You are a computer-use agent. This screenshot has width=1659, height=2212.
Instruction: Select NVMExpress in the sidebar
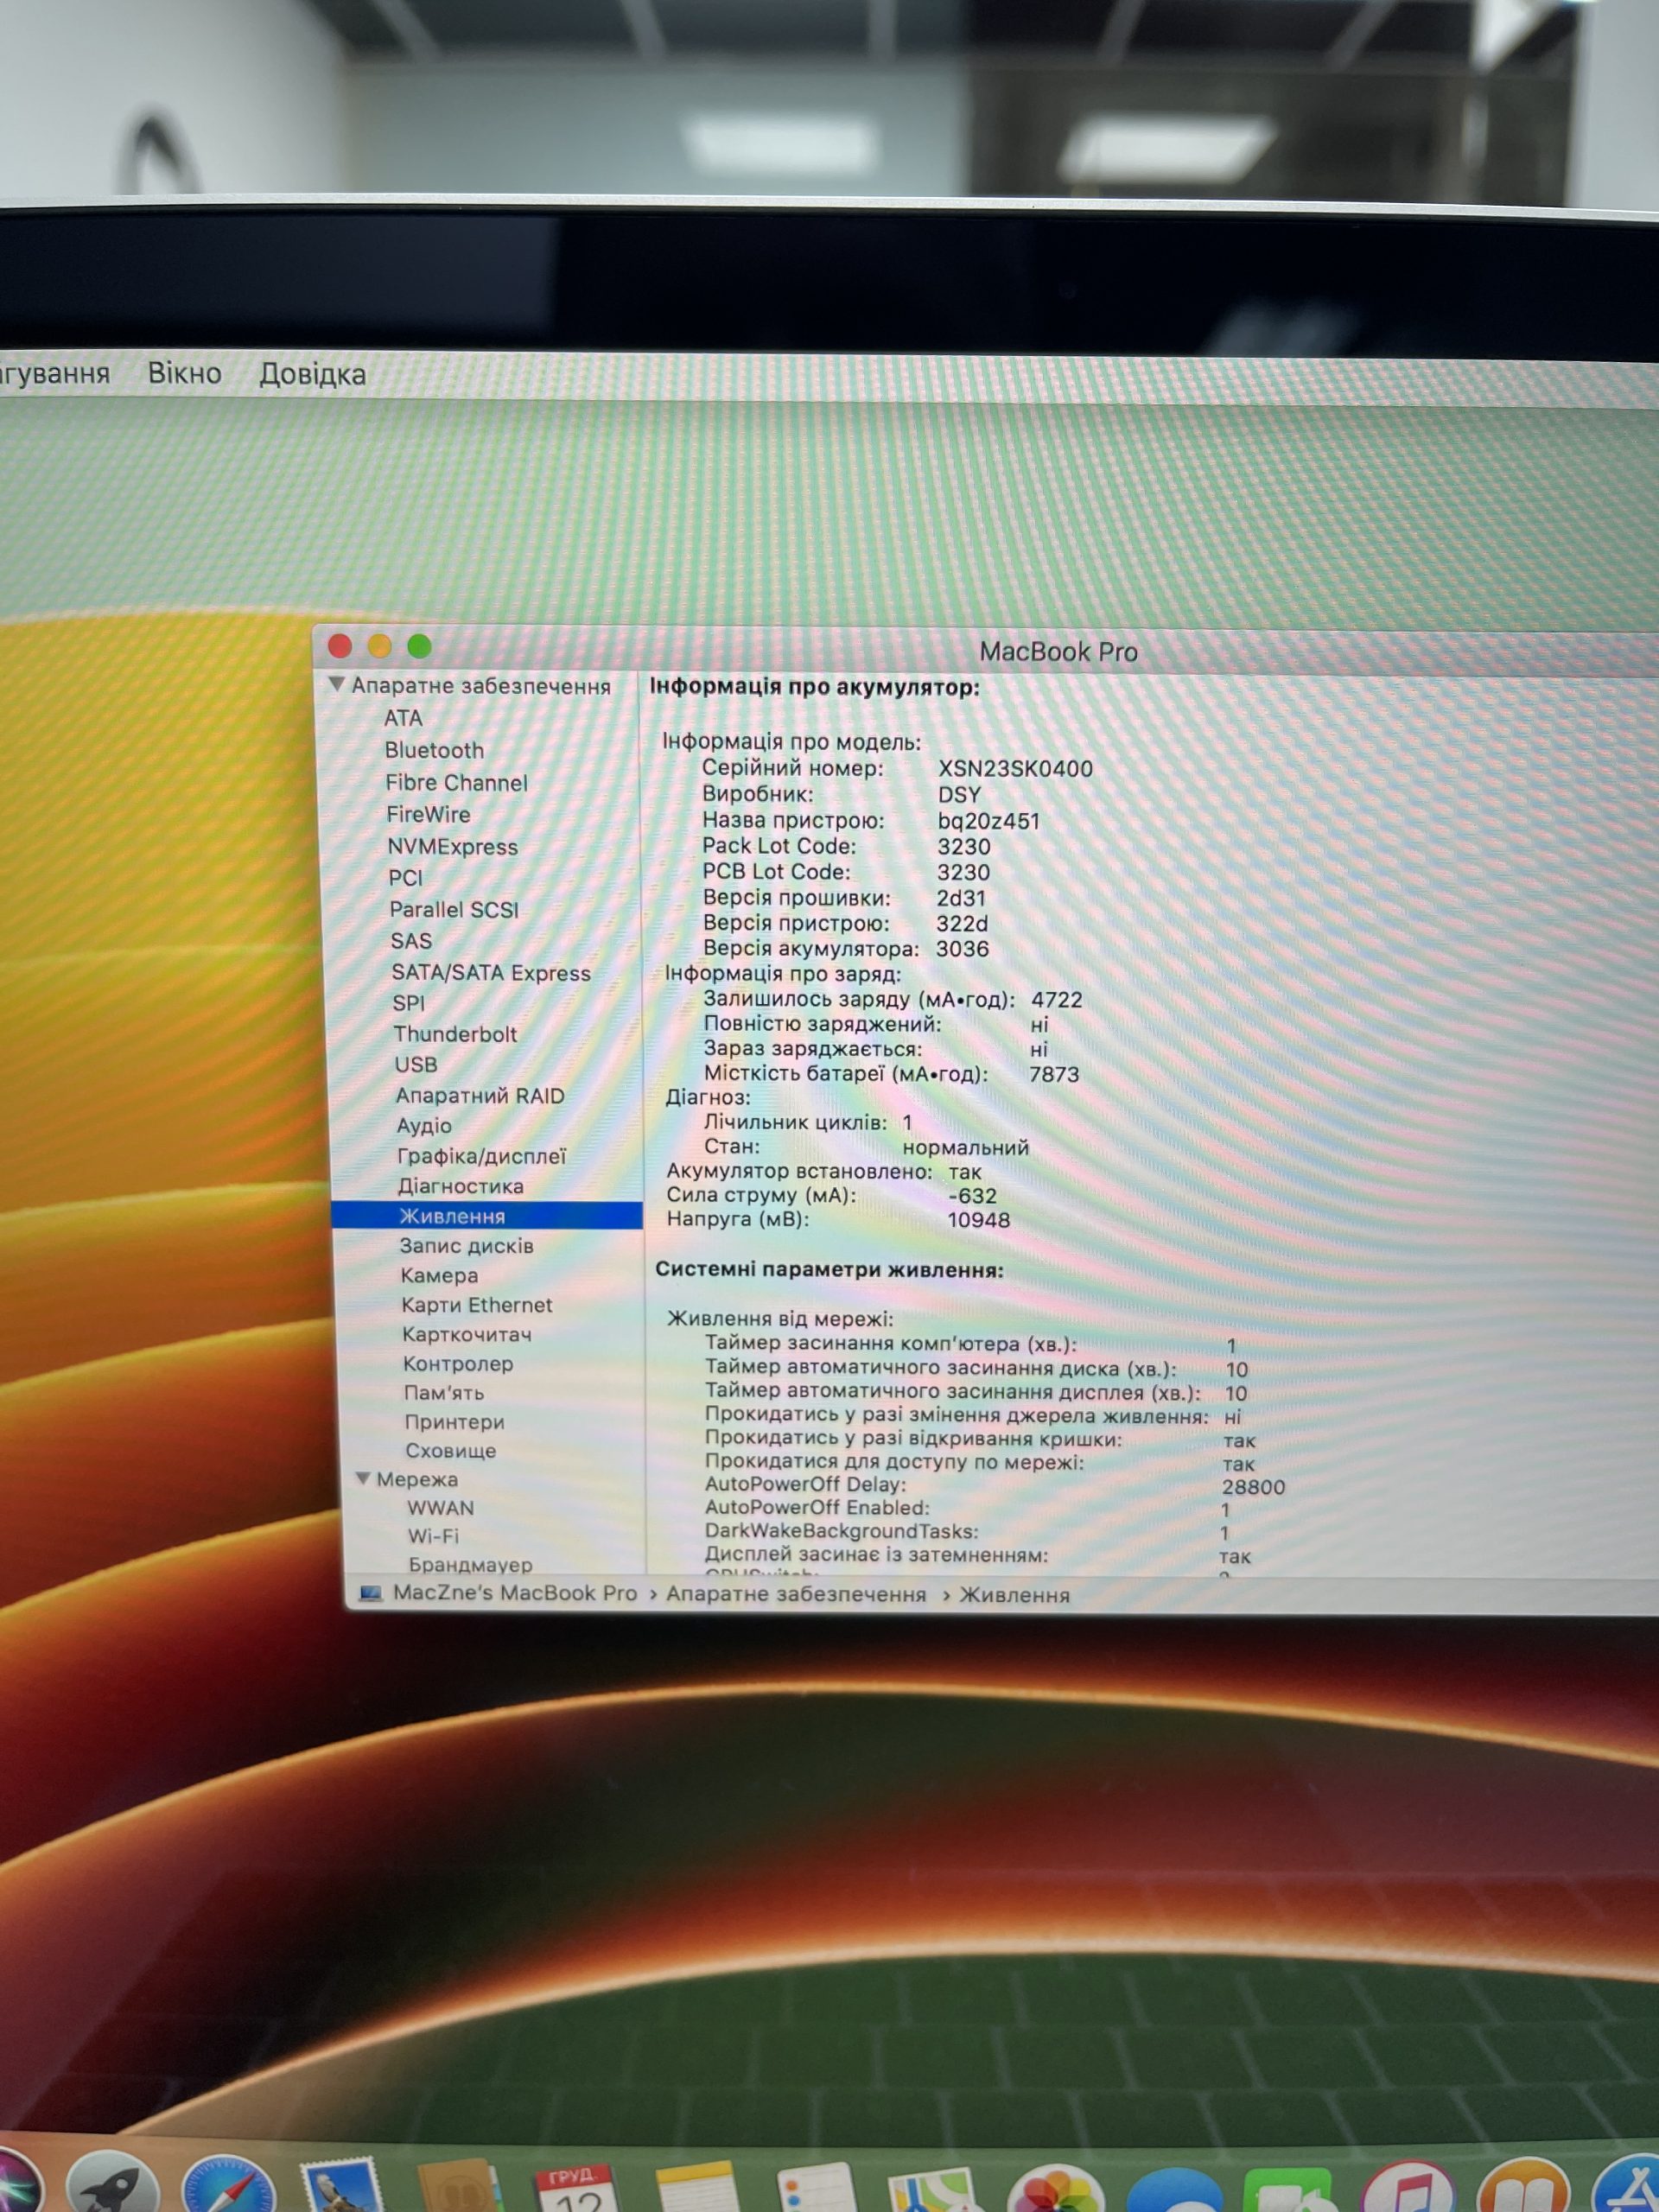pyautogui.click(x=453, y=846)
